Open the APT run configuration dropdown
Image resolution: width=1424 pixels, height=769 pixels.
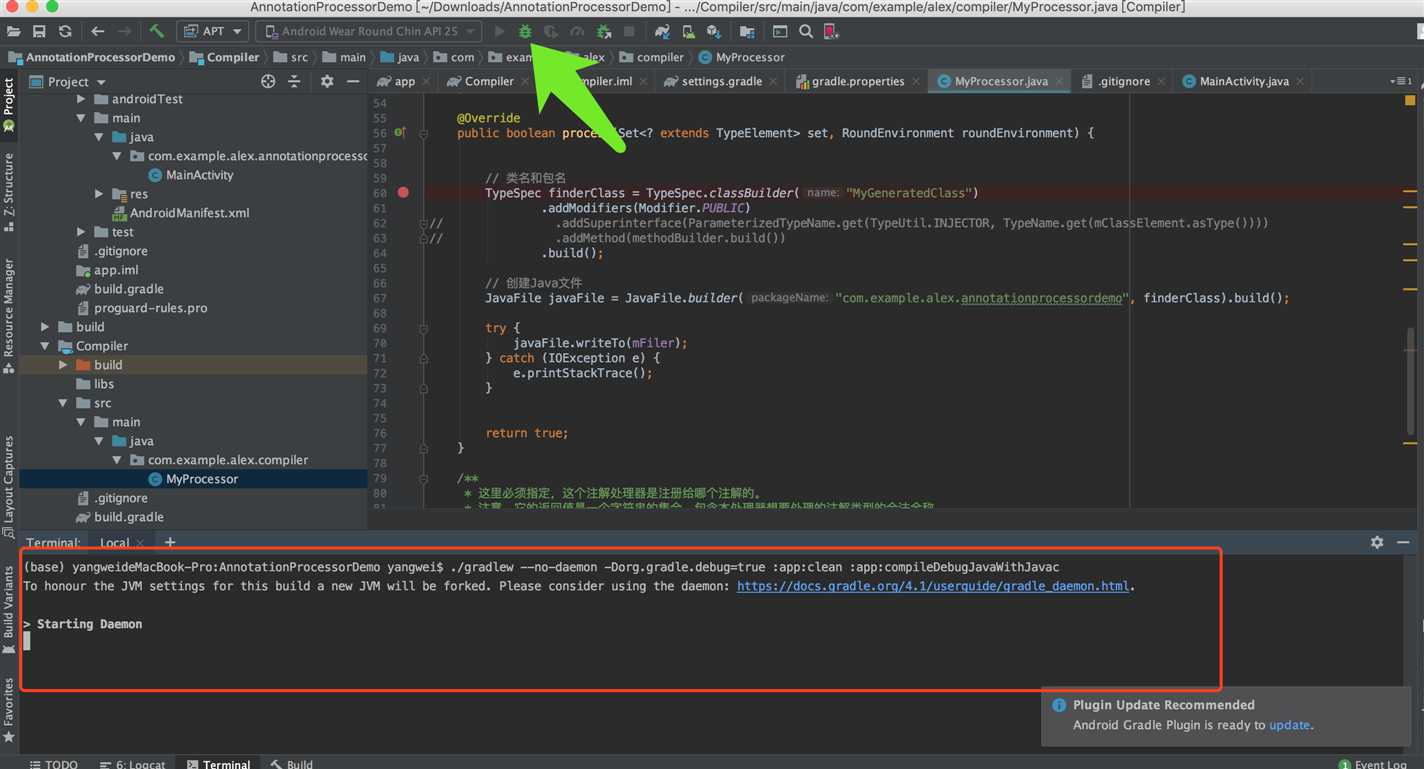(213, 32)
